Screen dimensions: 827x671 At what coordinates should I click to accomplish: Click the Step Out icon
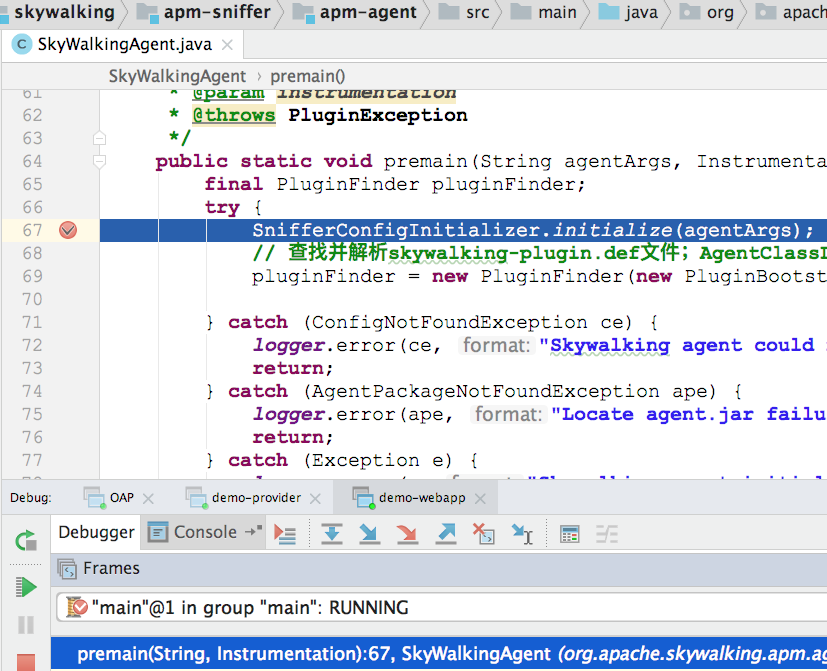point(446,534)
